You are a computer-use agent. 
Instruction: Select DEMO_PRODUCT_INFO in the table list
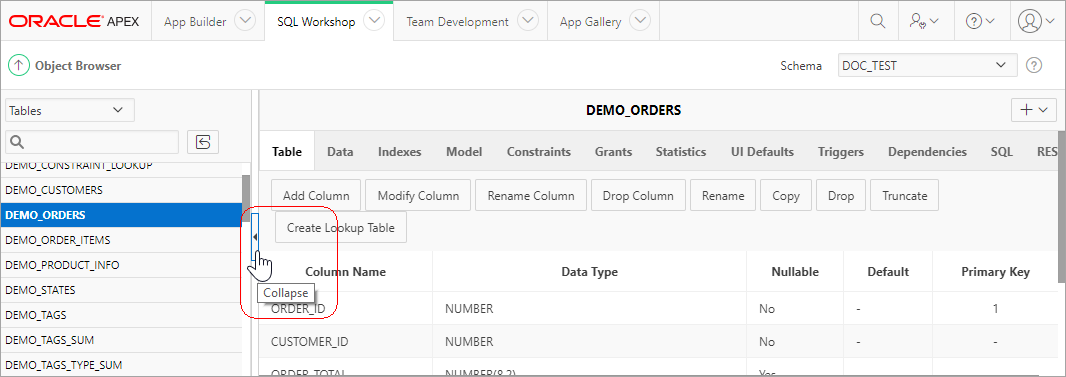121,265
